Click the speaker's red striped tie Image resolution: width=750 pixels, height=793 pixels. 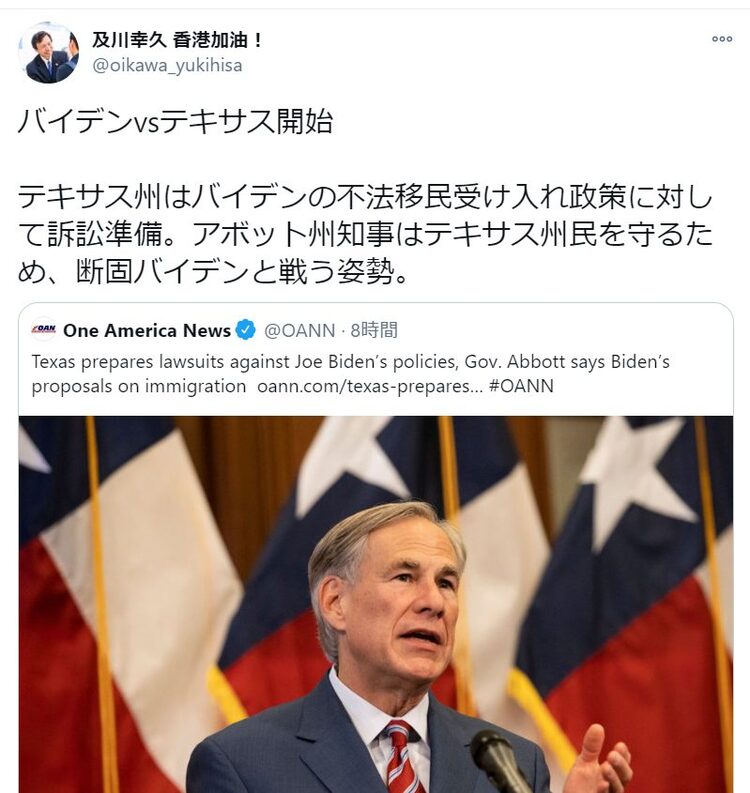click(403, 757)
